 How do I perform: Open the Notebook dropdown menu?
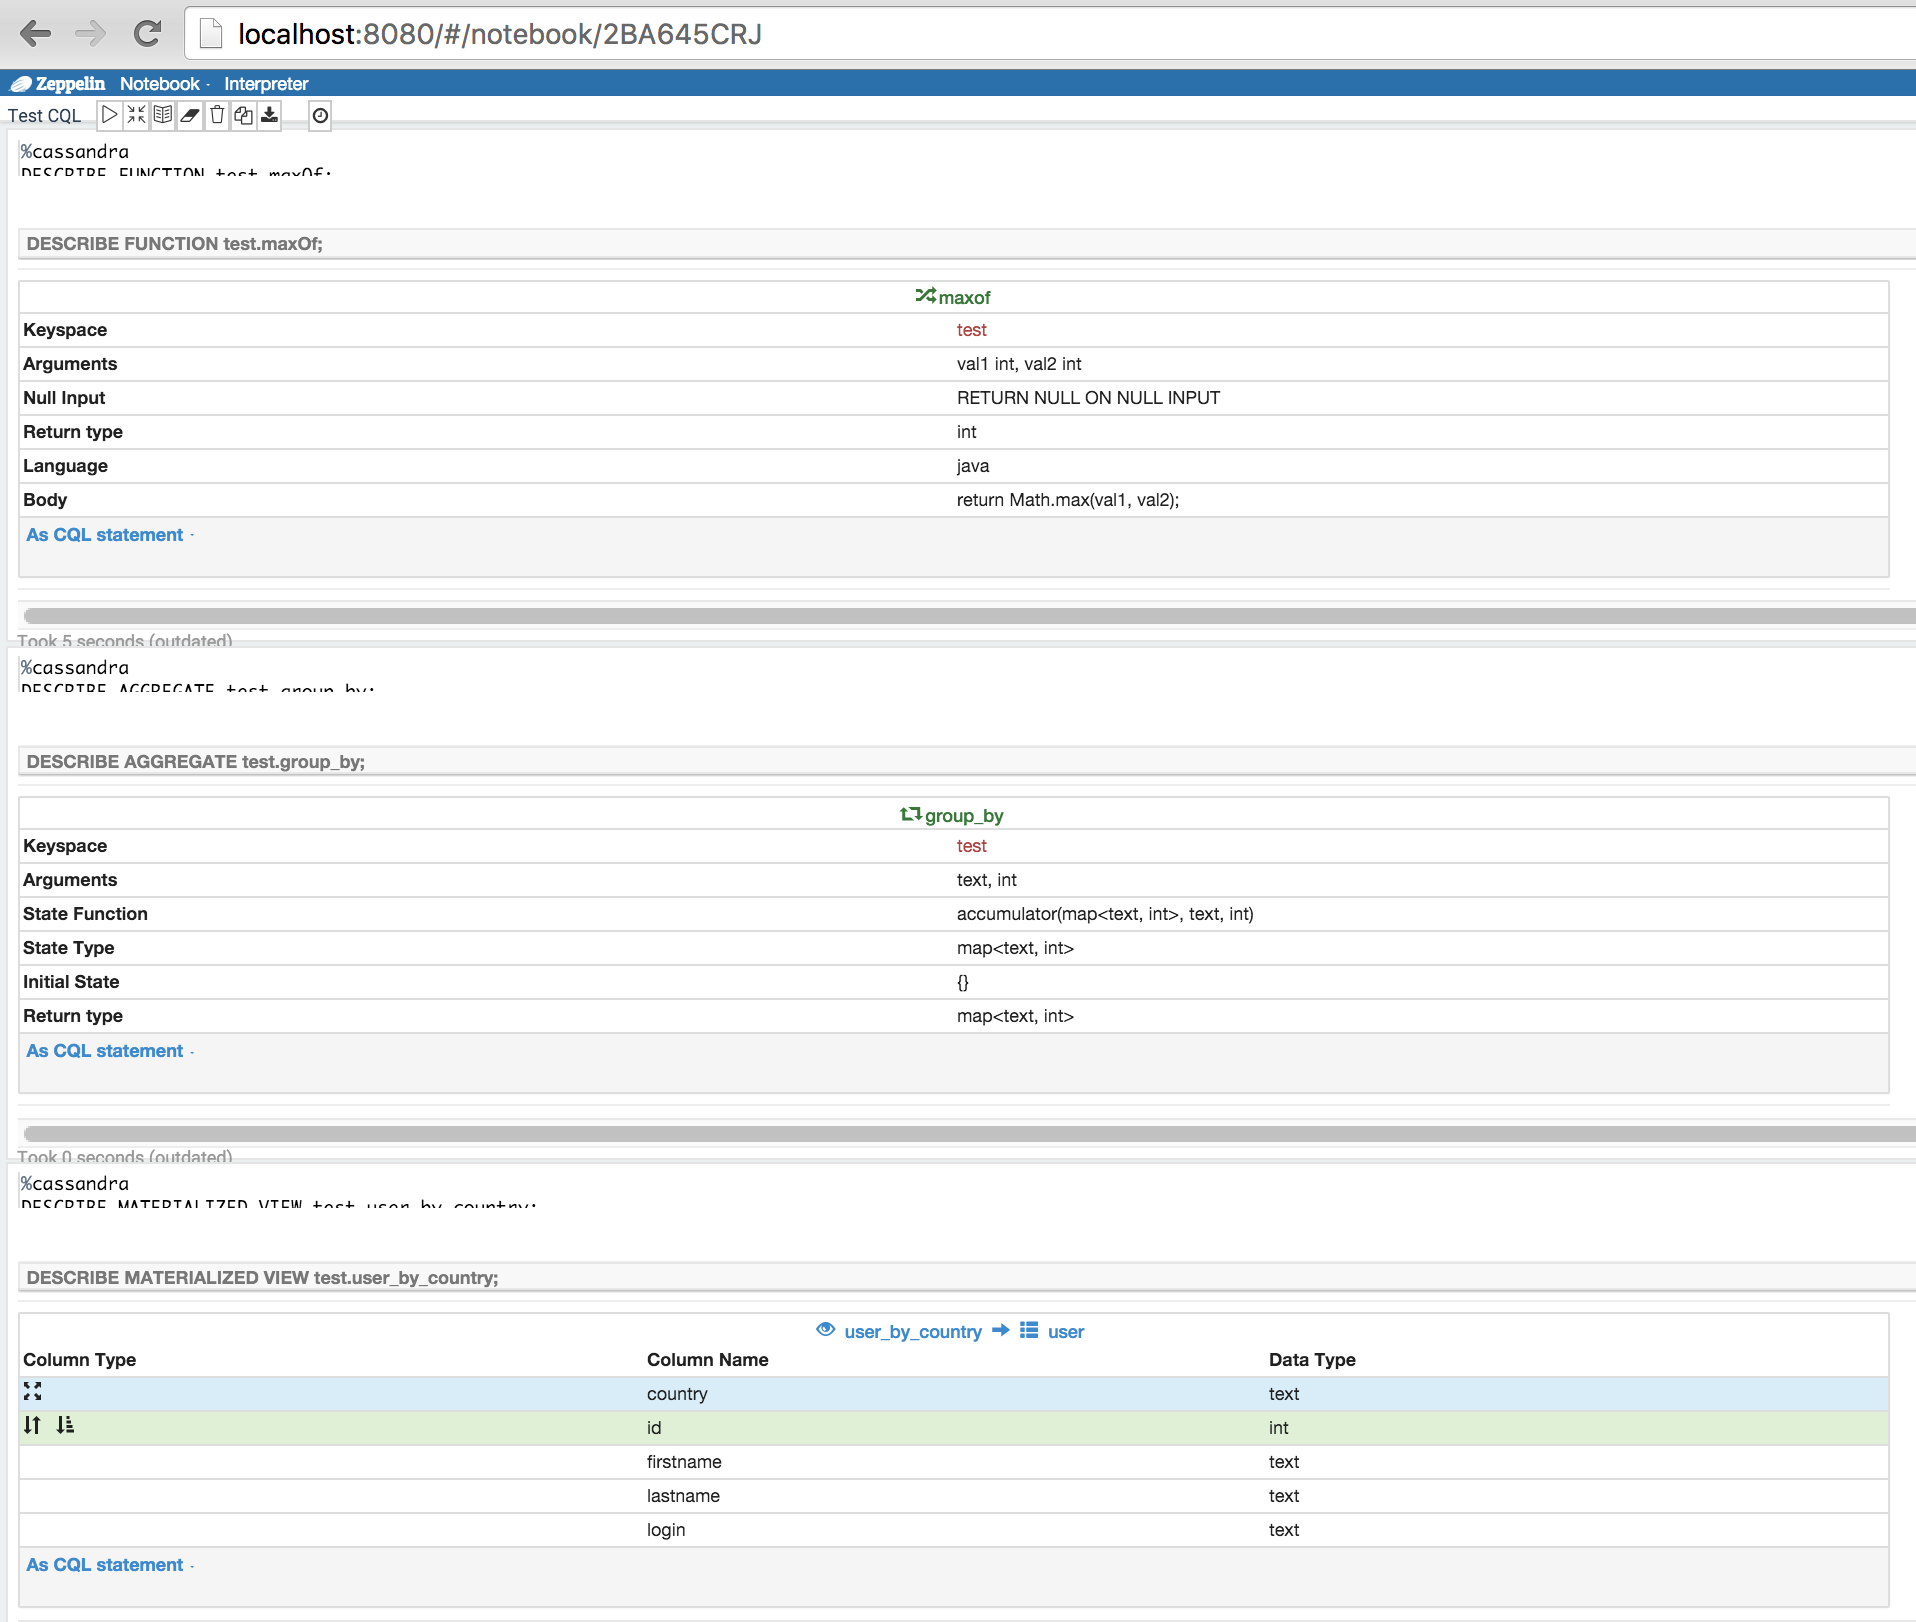click(164, 84)
